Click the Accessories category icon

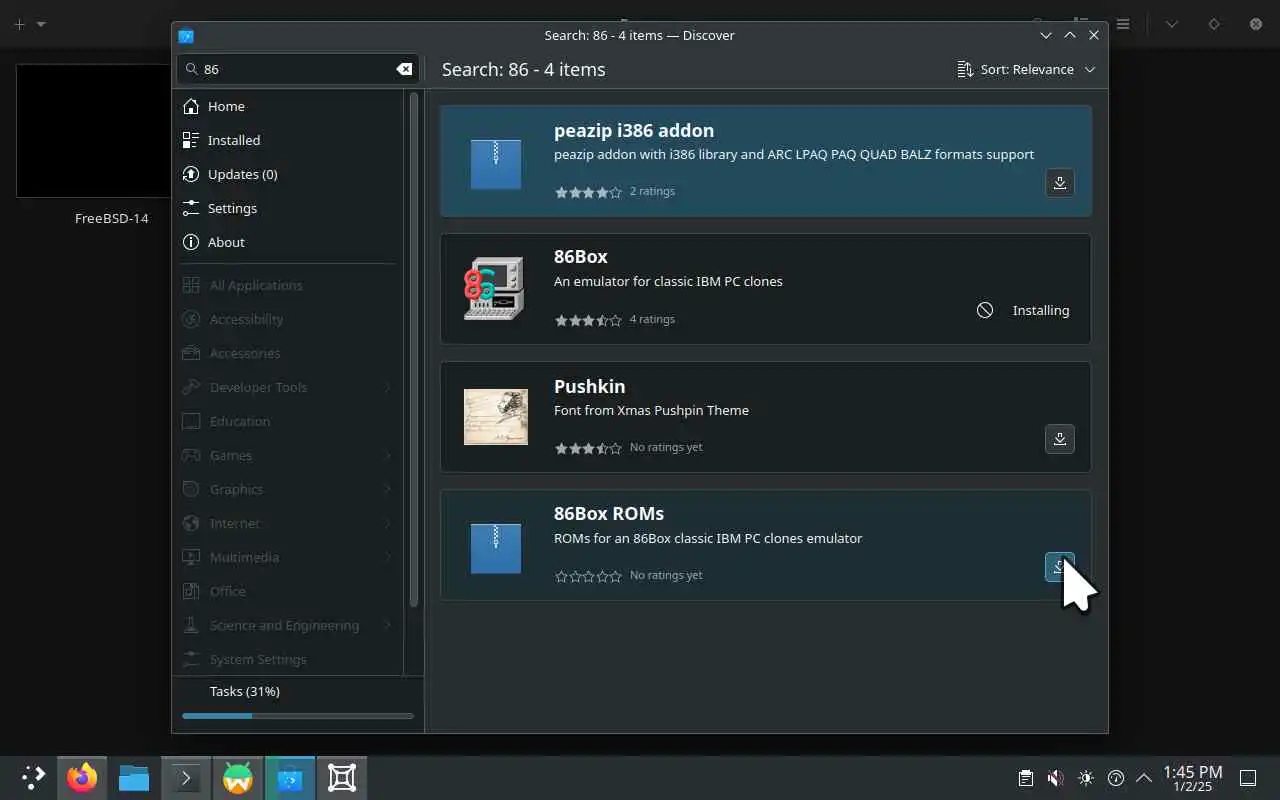tap(191, 353)
